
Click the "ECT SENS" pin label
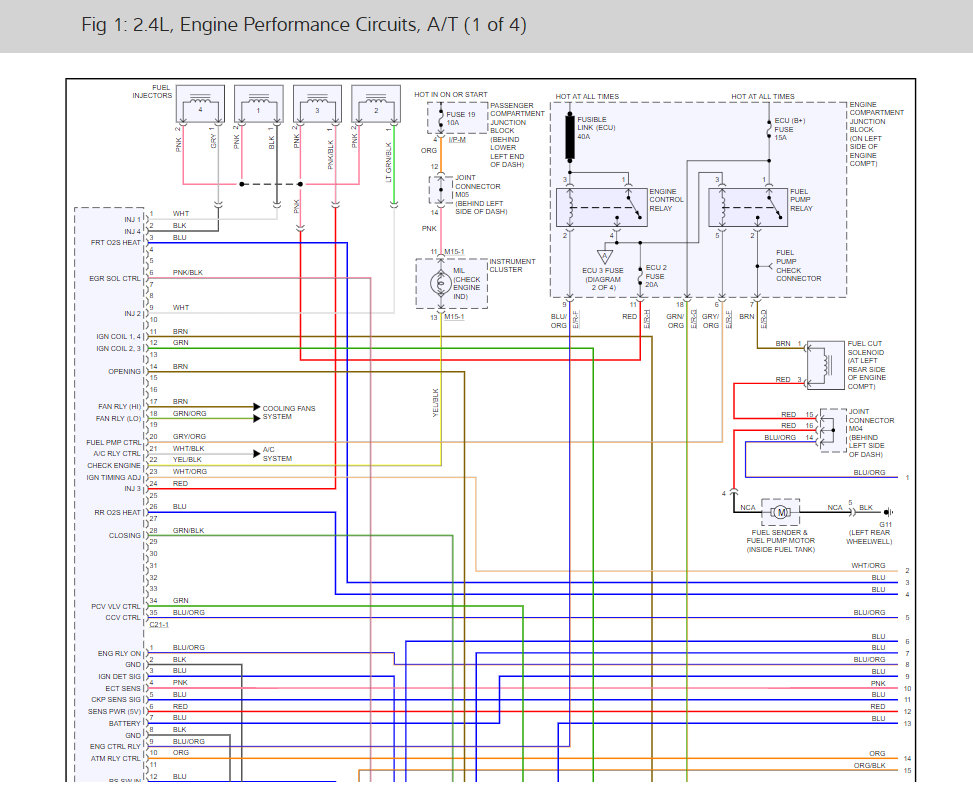click(123, 688)
